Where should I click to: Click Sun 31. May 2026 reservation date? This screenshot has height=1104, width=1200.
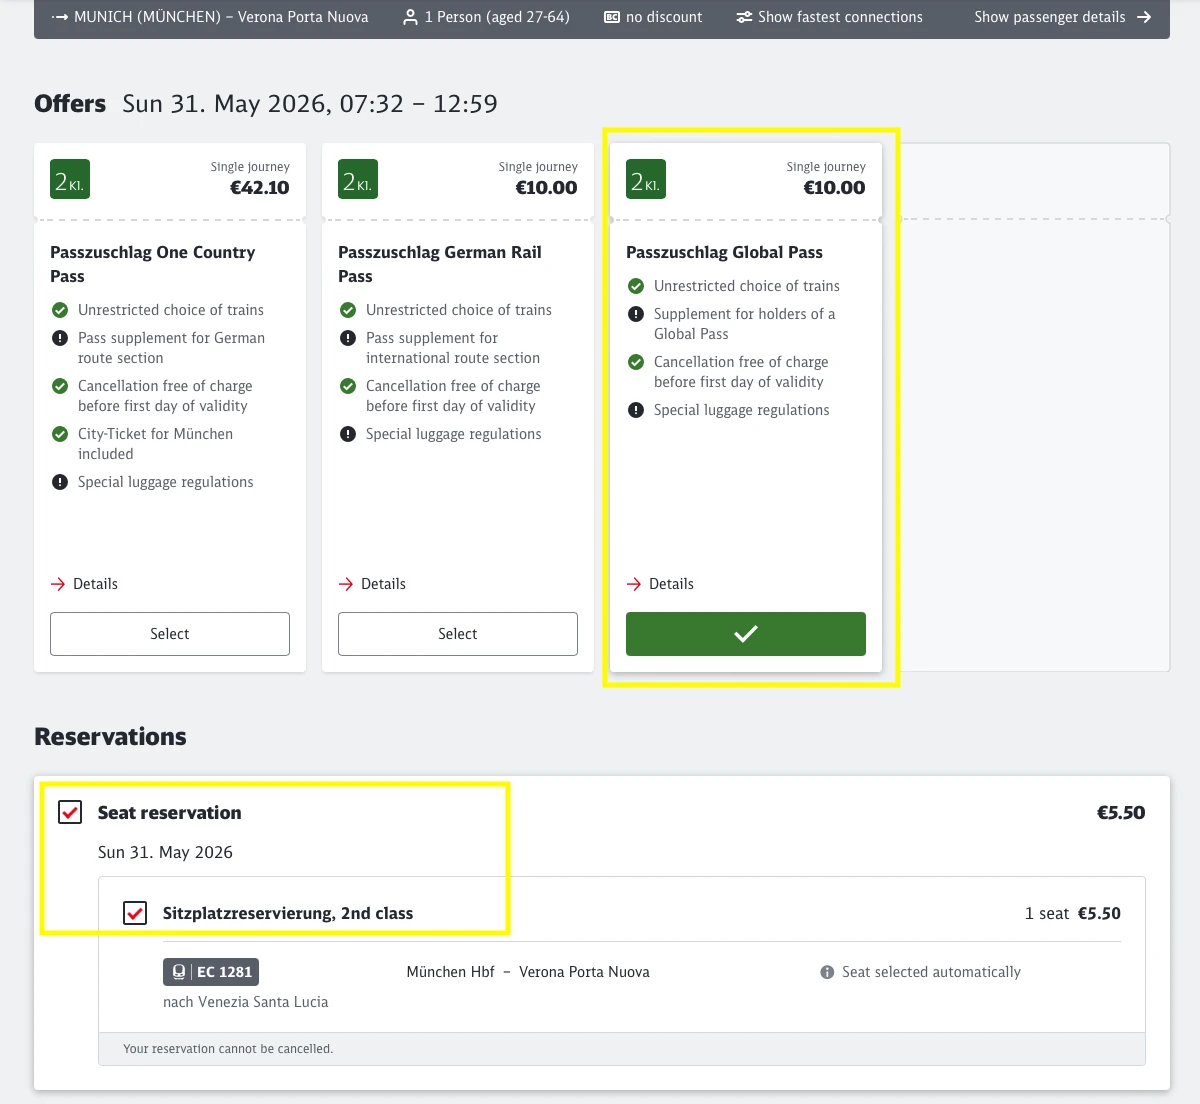[x=165, y=852]
